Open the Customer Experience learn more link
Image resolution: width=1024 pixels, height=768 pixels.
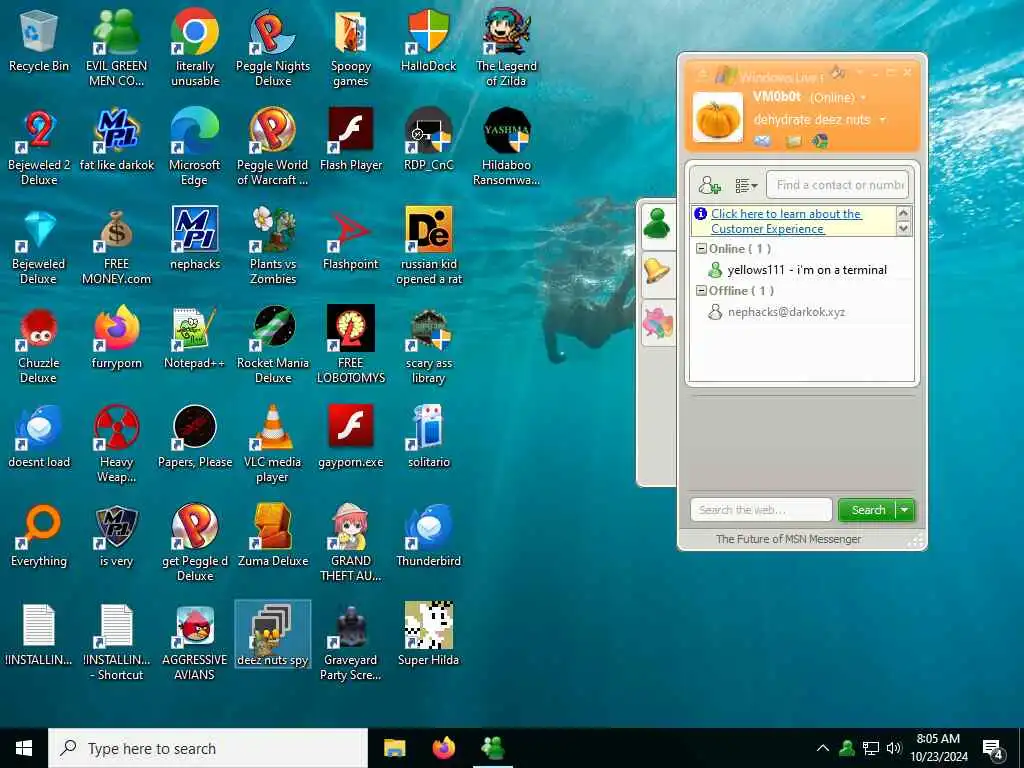click(x=786, y=221)
